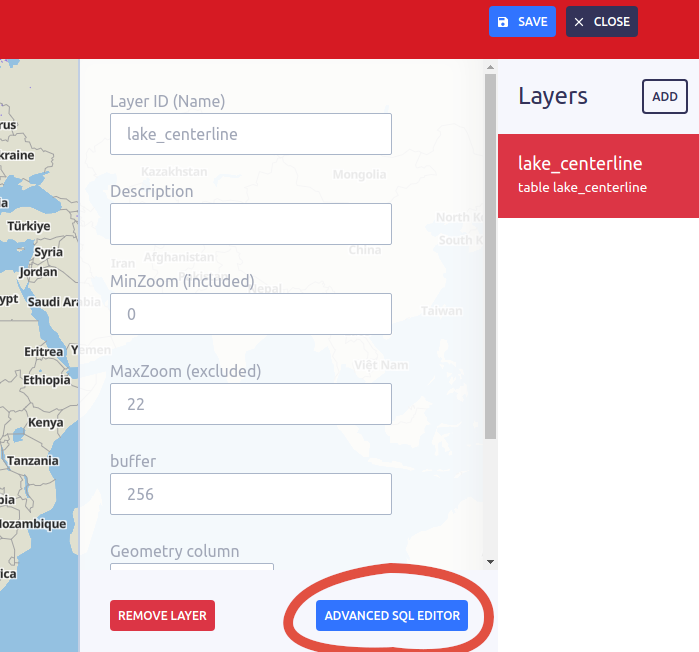Click the MinZoom field showing 0
The width and height of the screenshot is (699, 652).
pos(250,314)
